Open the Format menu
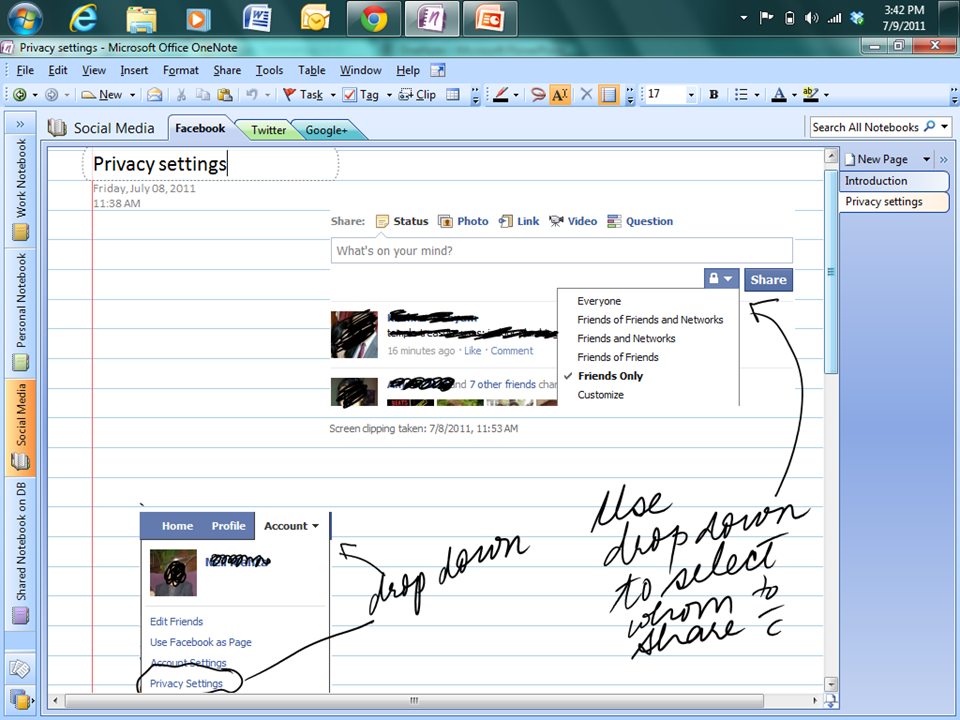 tap(181, 70)
